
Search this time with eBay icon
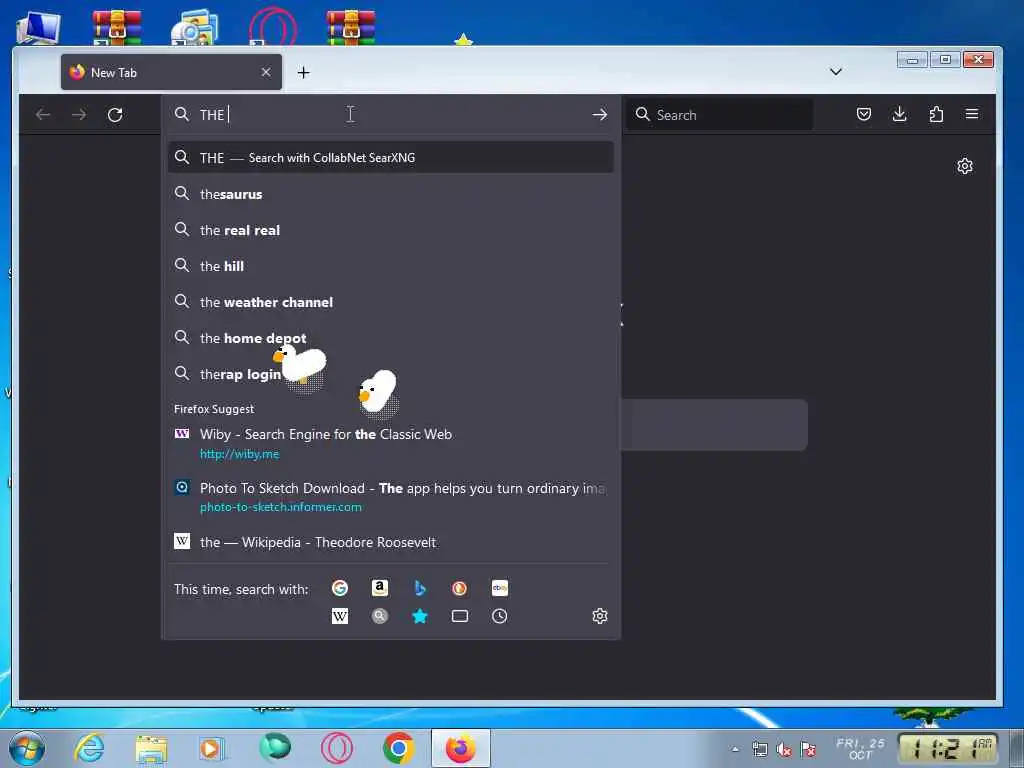click(x=500, y=588)
